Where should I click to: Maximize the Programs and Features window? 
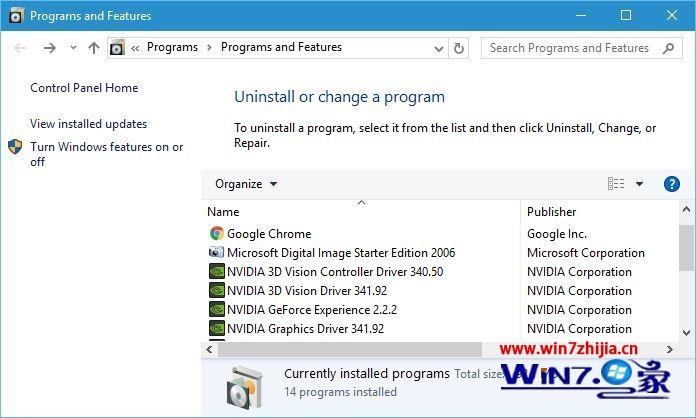click(x=626, y=15)
